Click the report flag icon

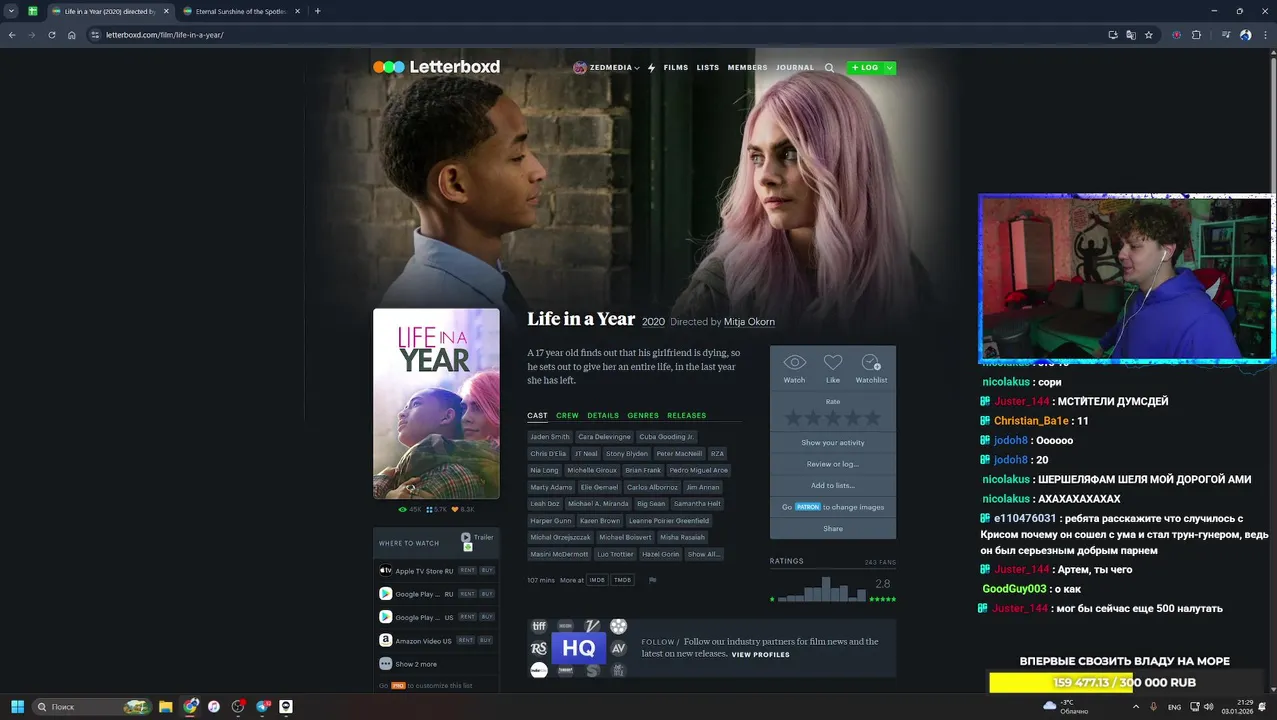tap(652, 580)
